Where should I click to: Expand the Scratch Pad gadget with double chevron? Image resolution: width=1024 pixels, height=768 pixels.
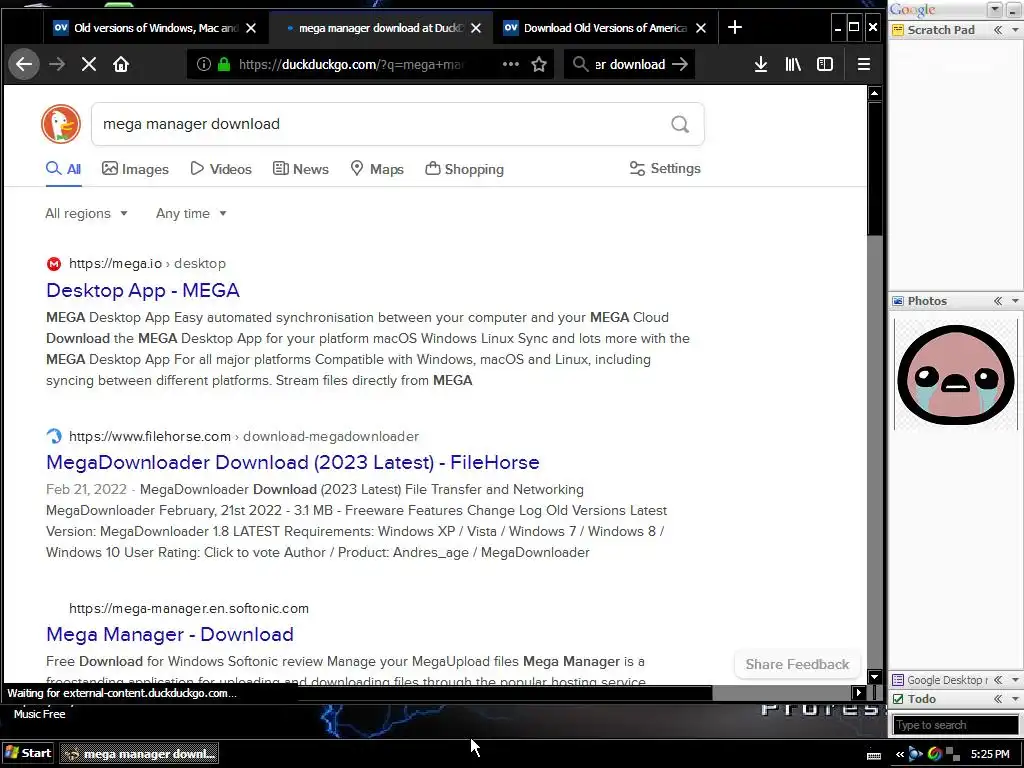pyautogui.click(x=998, y=30)
